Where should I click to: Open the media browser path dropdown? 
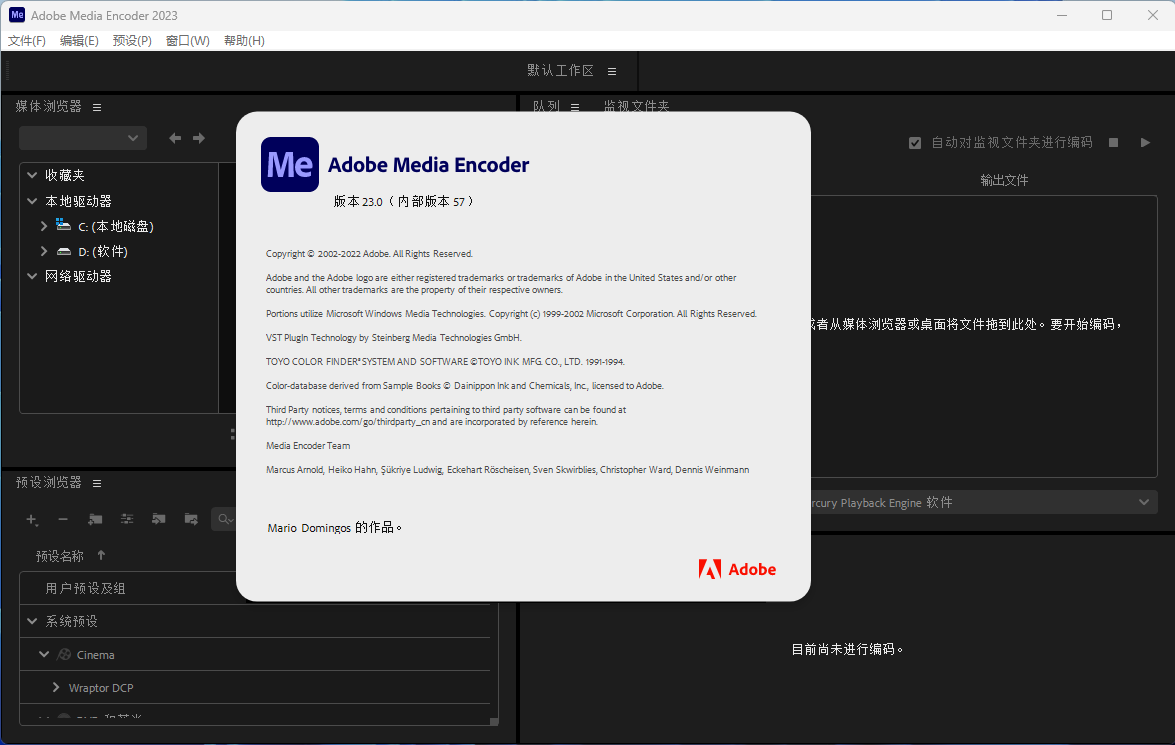(x=83, y=138)
